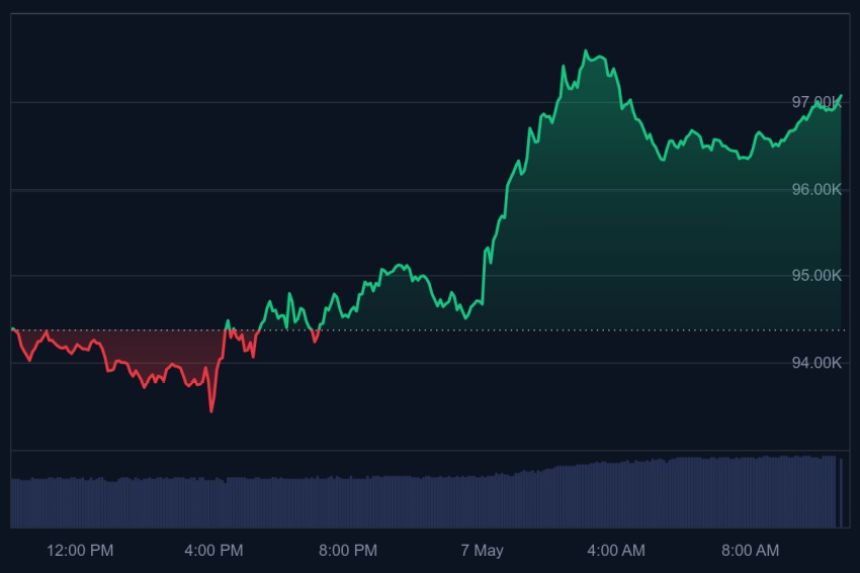Click the last narrow volume bar at the chart's right end

pyautogui.click(x=841, y=493)
